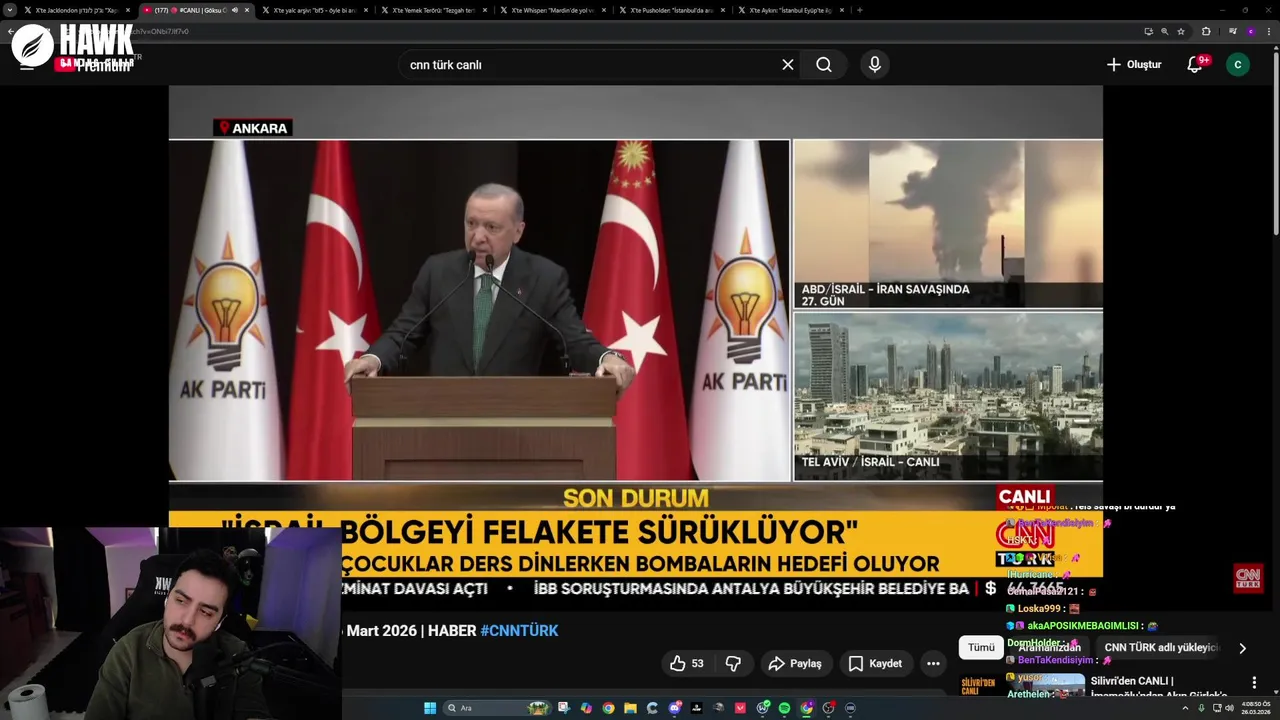Open the account avatar menu
The image size is (1280, 720).
coord(1238,64)
